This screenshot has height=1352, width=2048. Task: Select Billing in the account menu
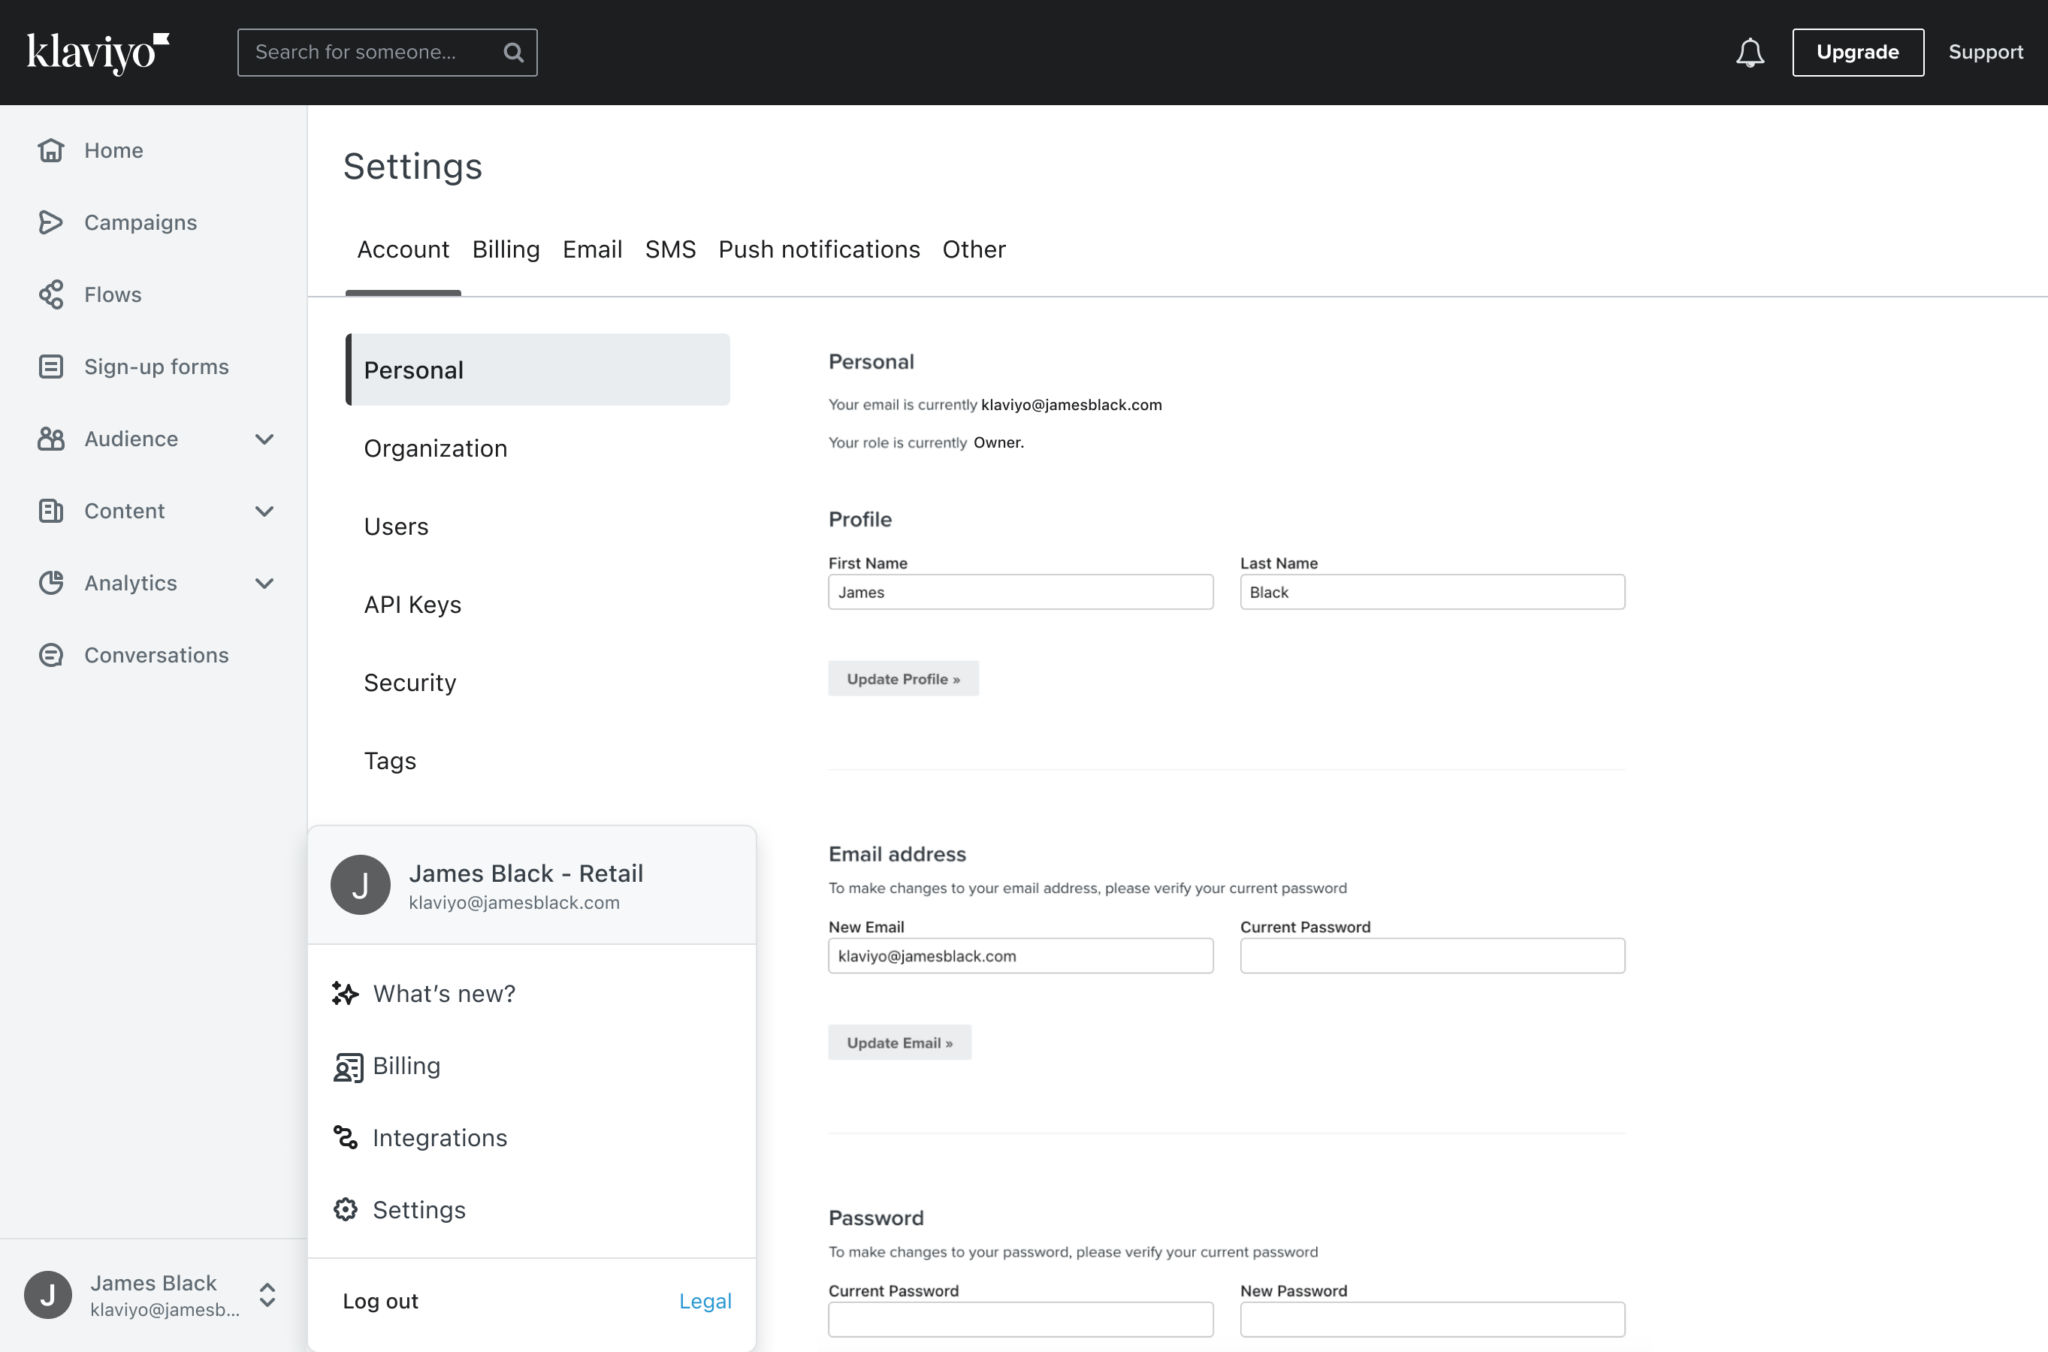[406, 1065]
